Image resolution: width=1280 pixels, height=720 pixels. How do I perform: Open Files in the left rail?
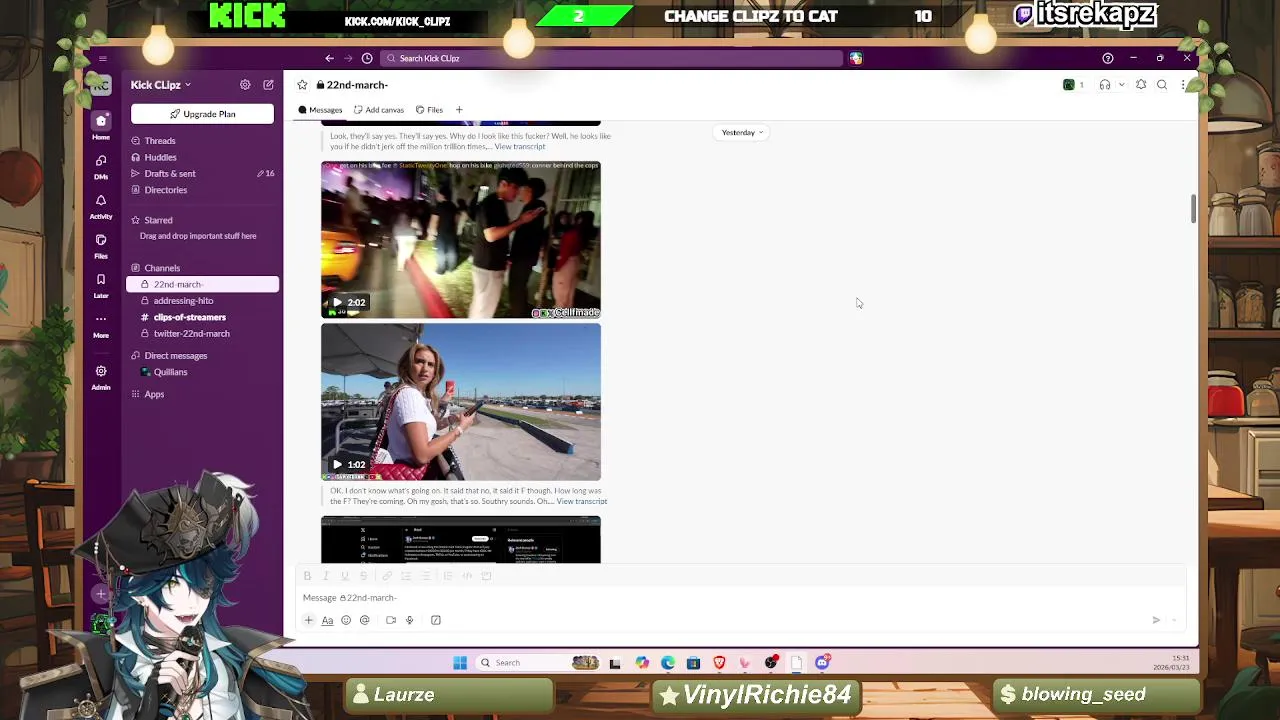[101, 246]
